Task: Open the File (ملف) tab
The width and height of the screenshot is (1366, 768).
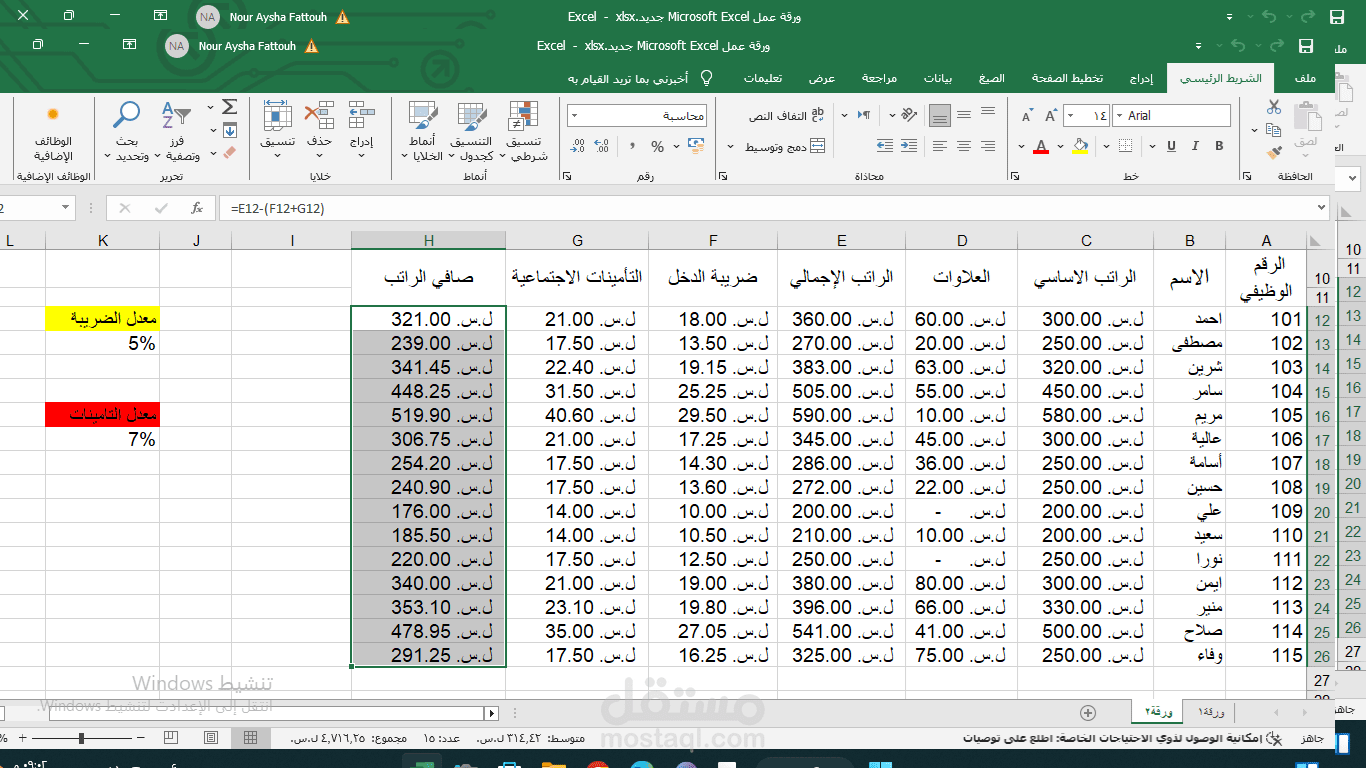Action: point(1305,78)
